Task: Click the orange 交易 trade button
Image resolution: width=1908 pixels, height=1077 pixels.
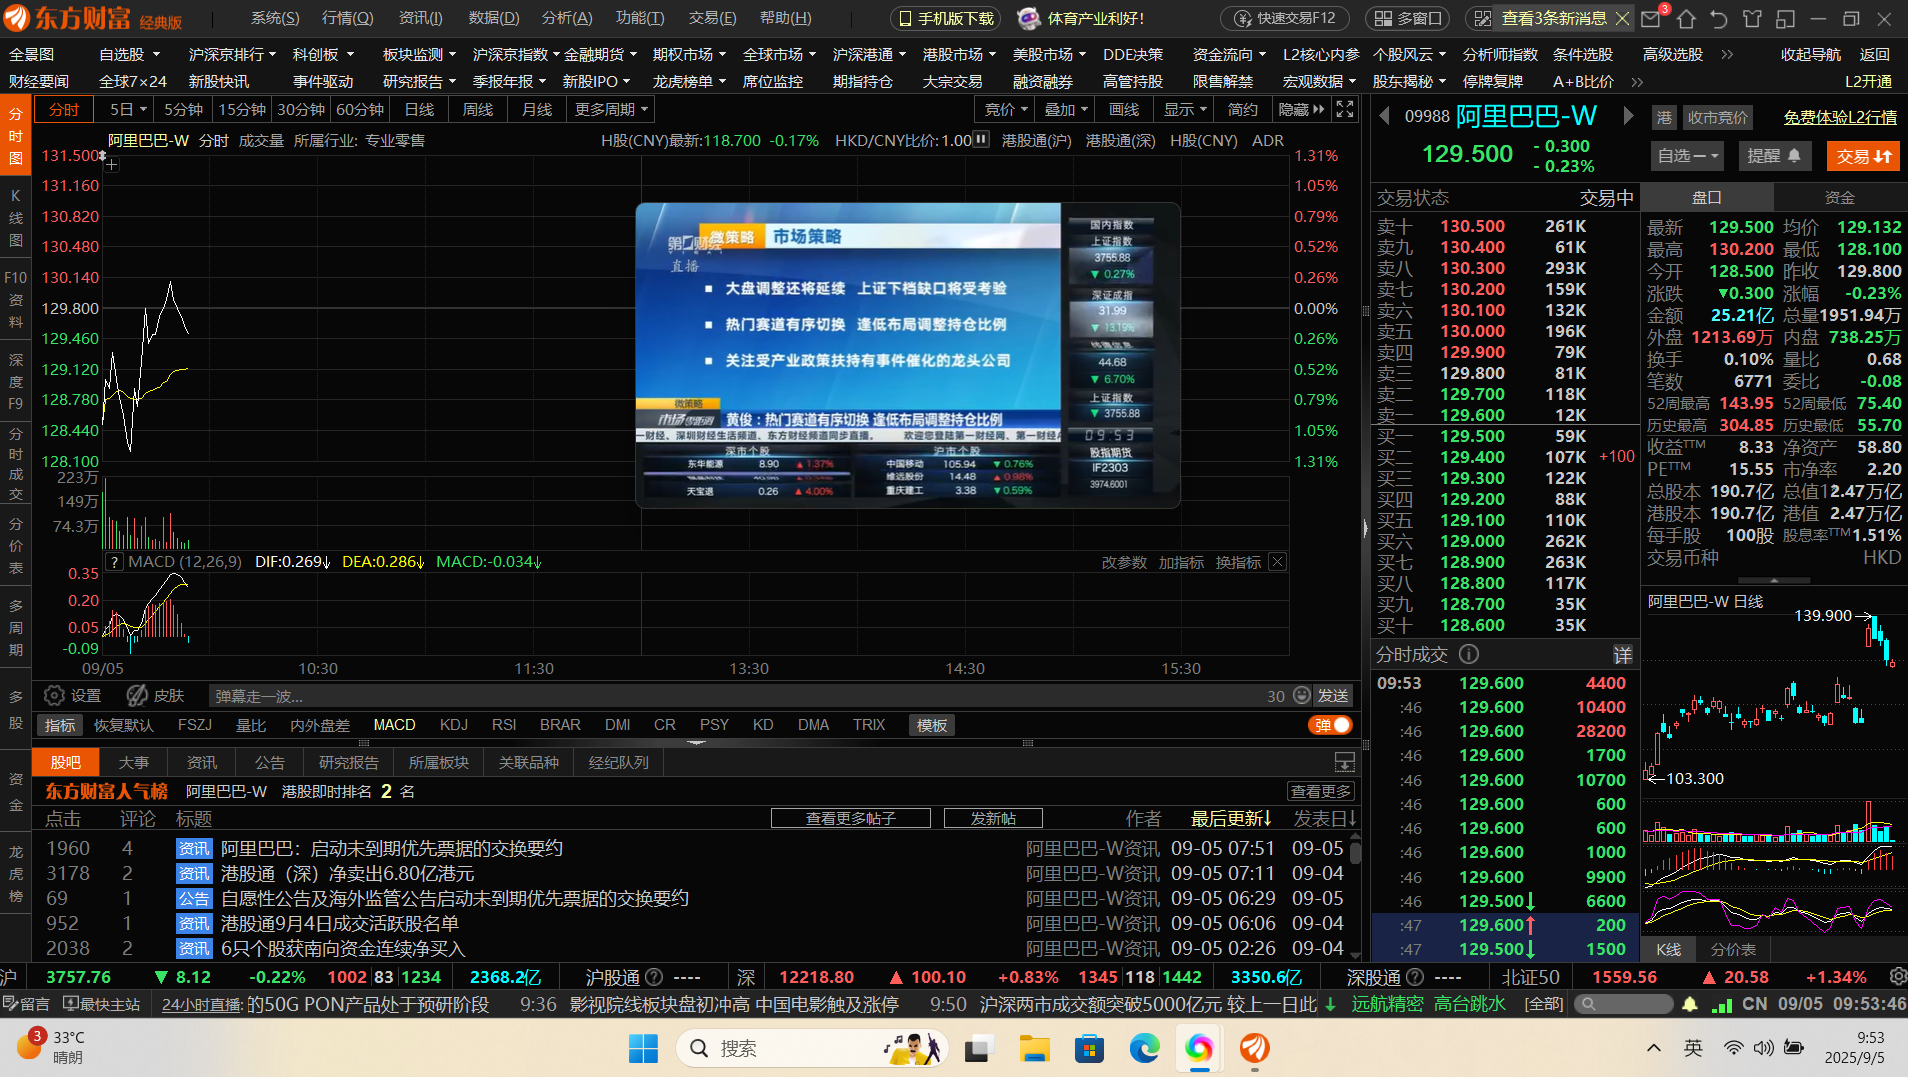Action: (x=1863, y=156)
